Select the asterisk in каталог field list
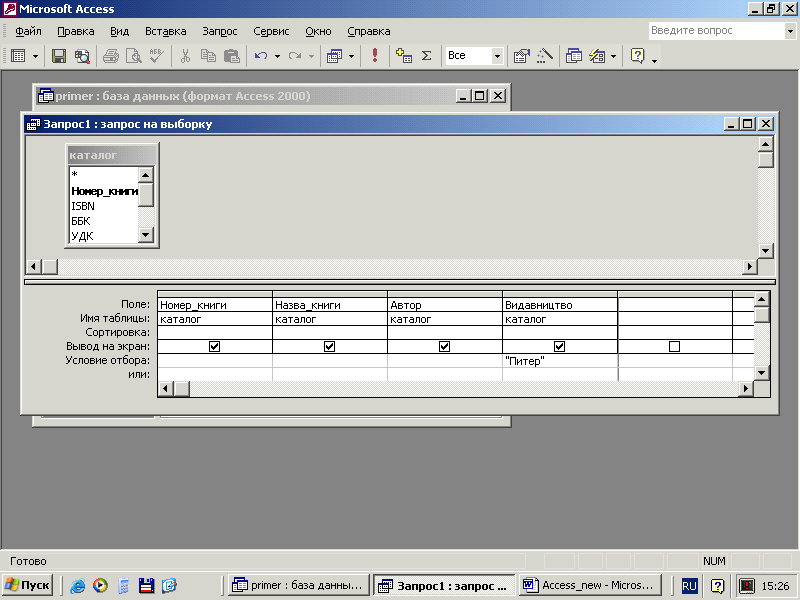Image resolution: width=800 pixels, height=600 pixels. [104, 175]
